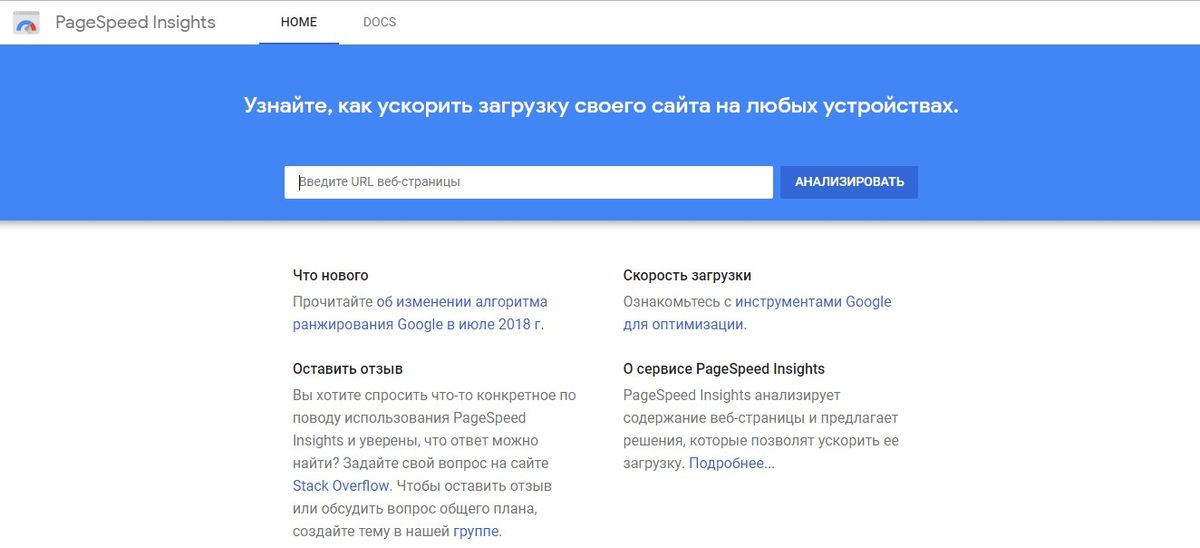Viewport: 1200px width, 548px height.
Task: Open the HOME tab
Action: [299, 22]
